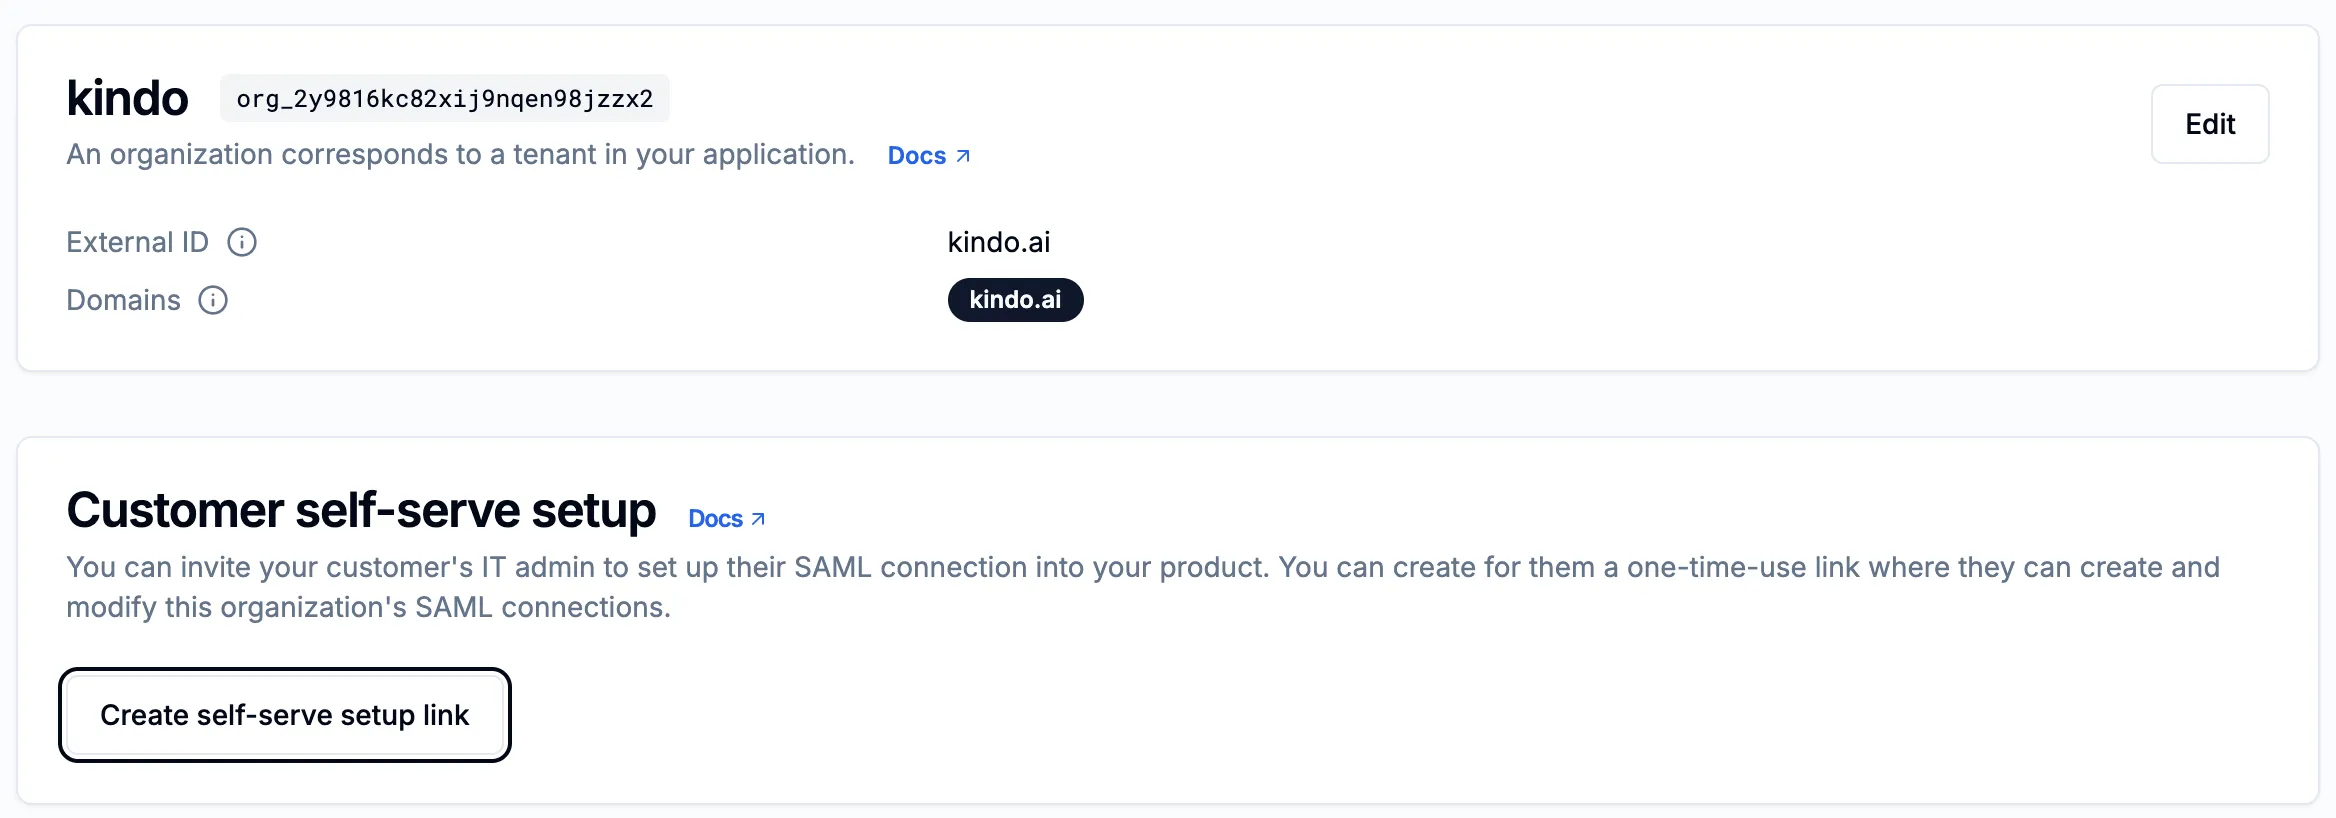The width and height of the screenshot is (2336, 818).
Task: Click the circled-i icon next to External ID
Action: pos(243,241)
